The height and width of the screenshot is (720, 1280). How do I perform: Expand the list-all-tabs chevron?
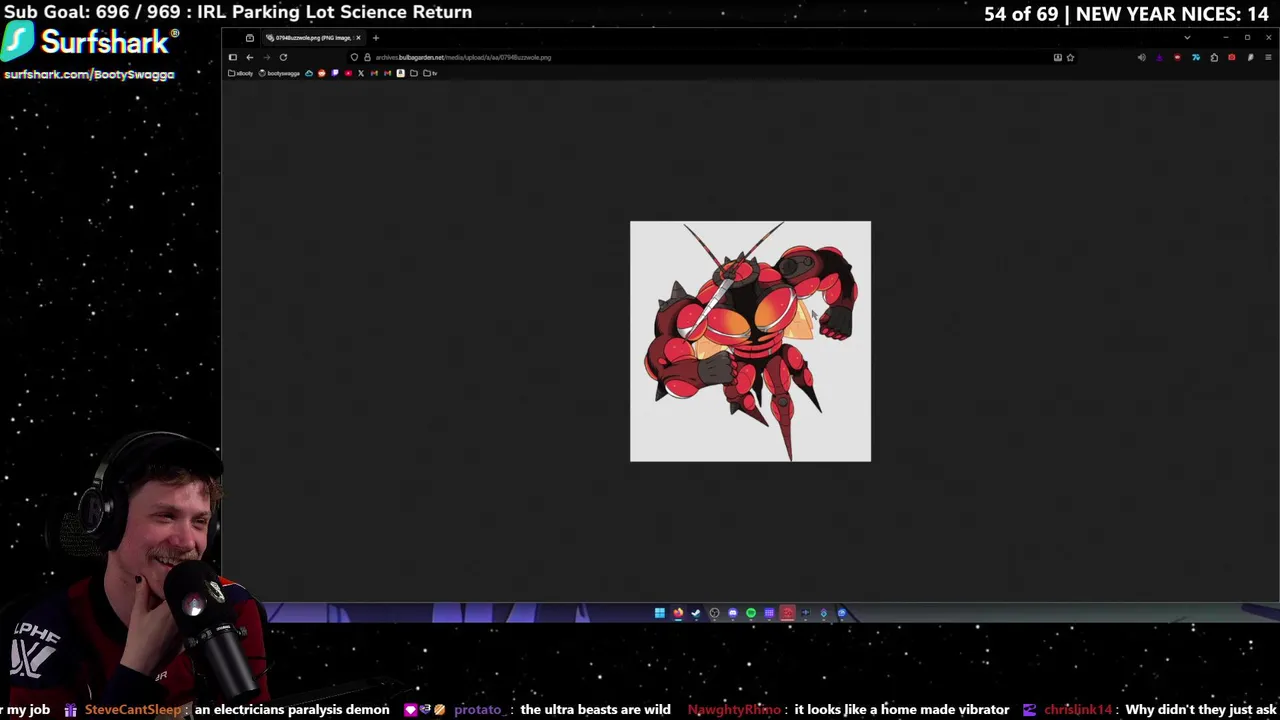click(1187, 38)
